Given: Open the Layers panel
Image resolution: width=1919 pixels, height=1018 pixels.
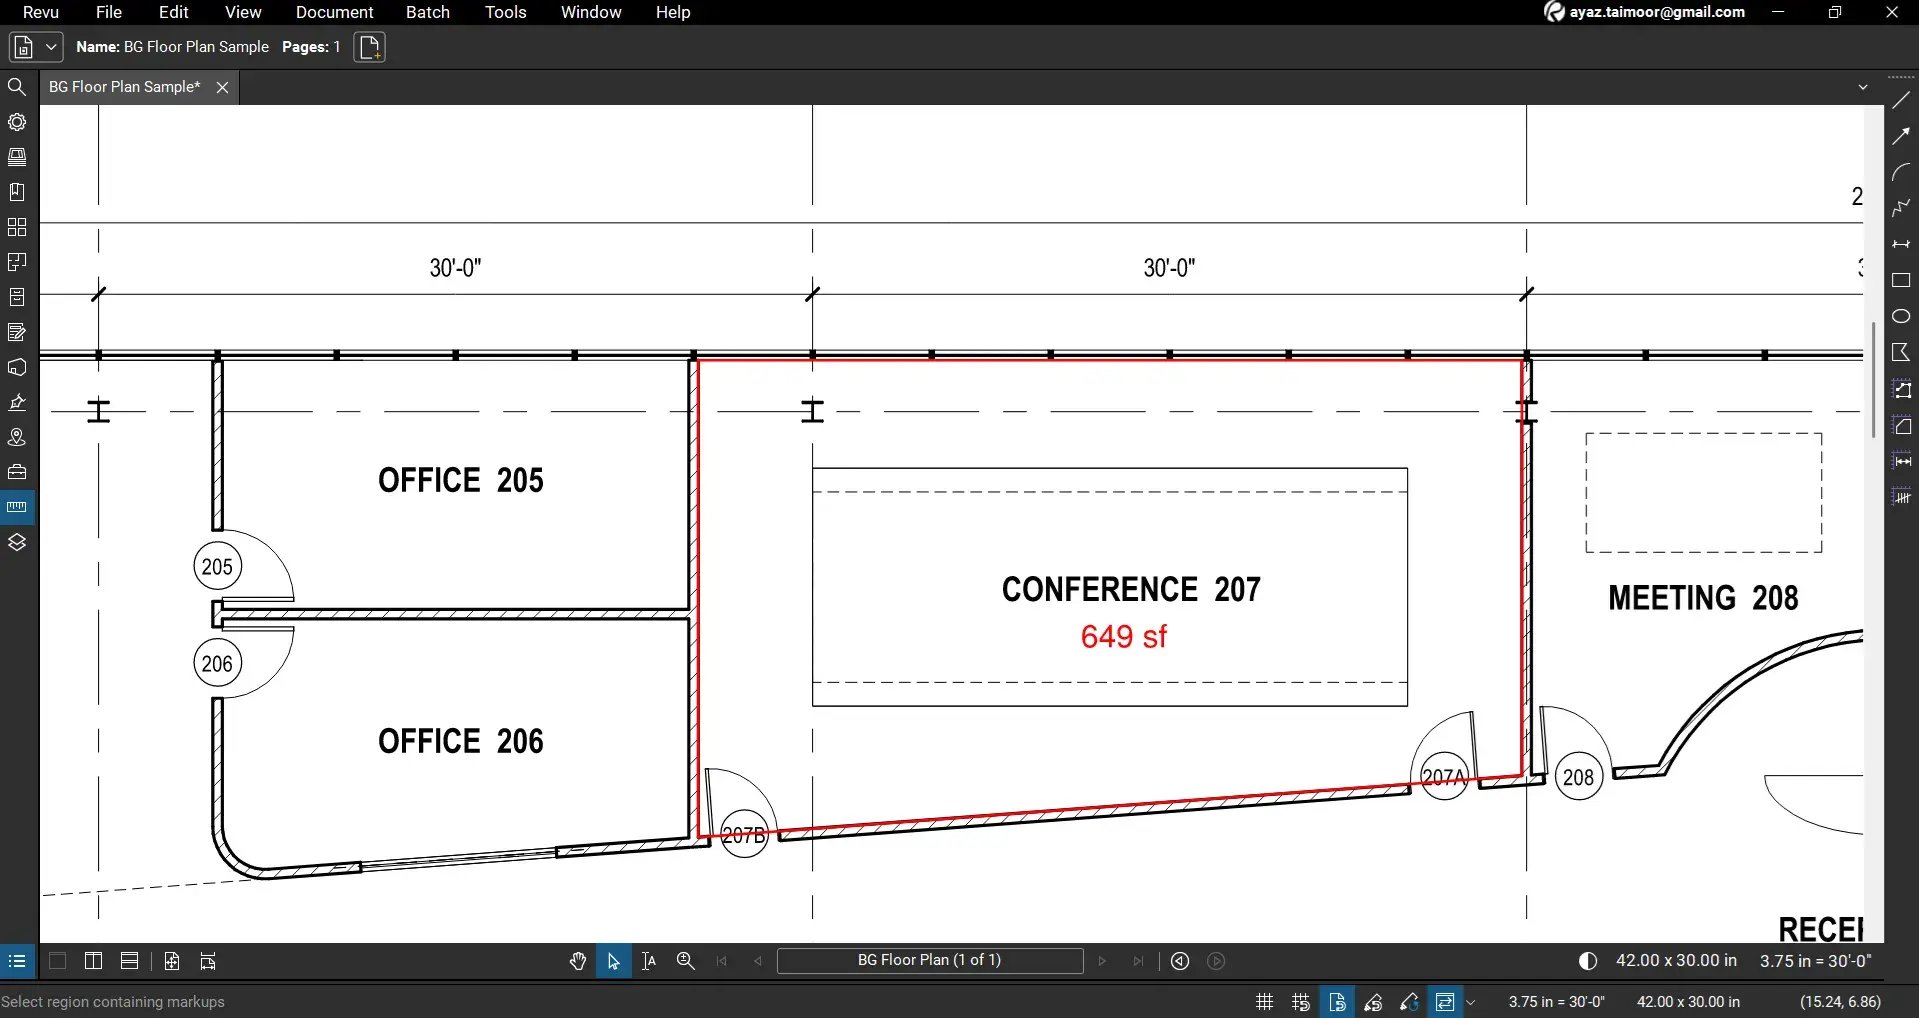Looking at the screenshot, I should click(17, 542).
